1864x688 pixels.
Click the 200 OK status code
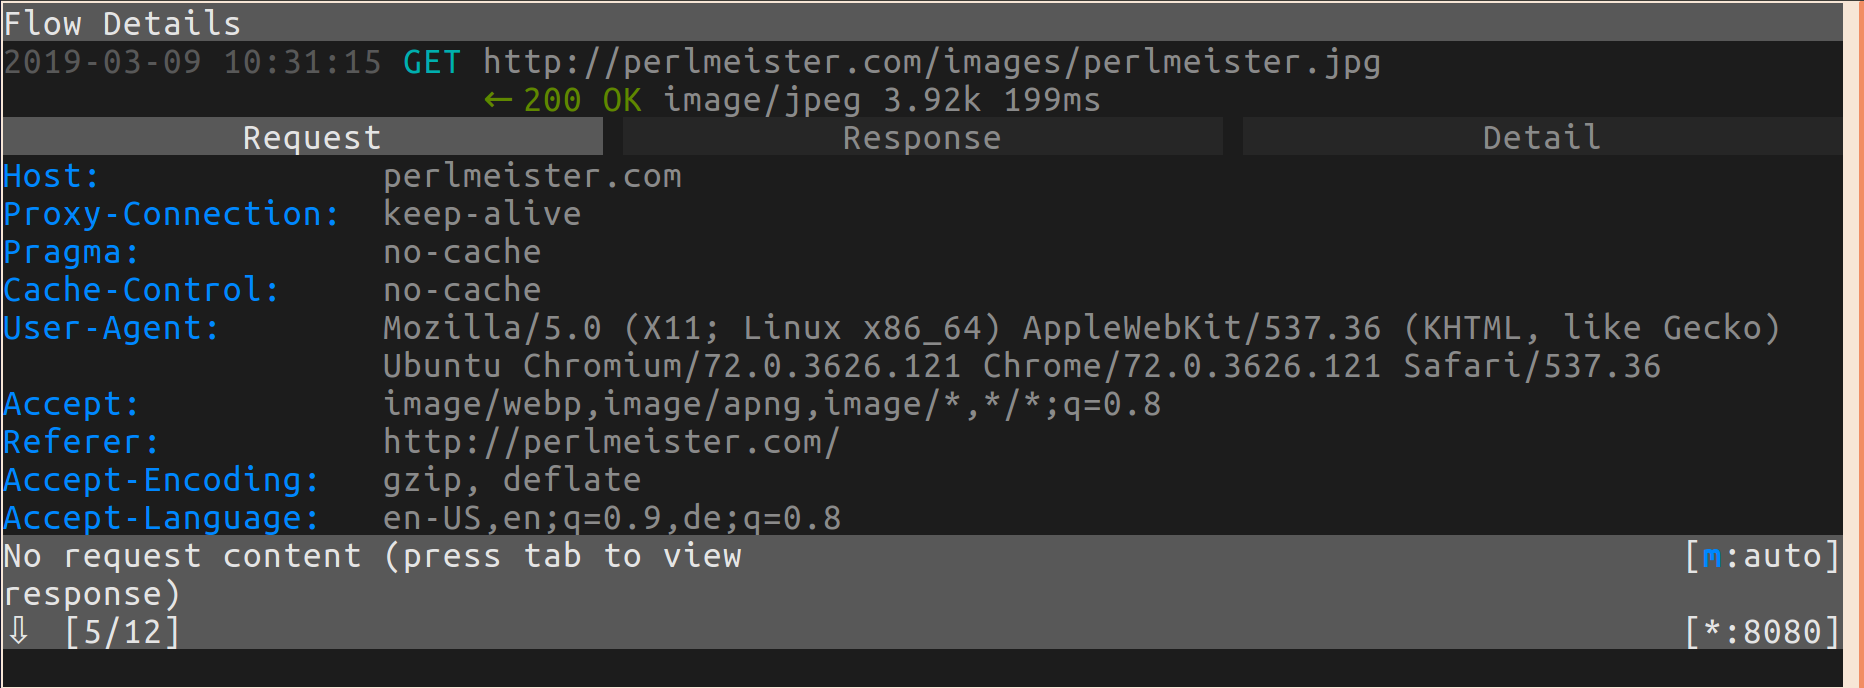[582, 100]
